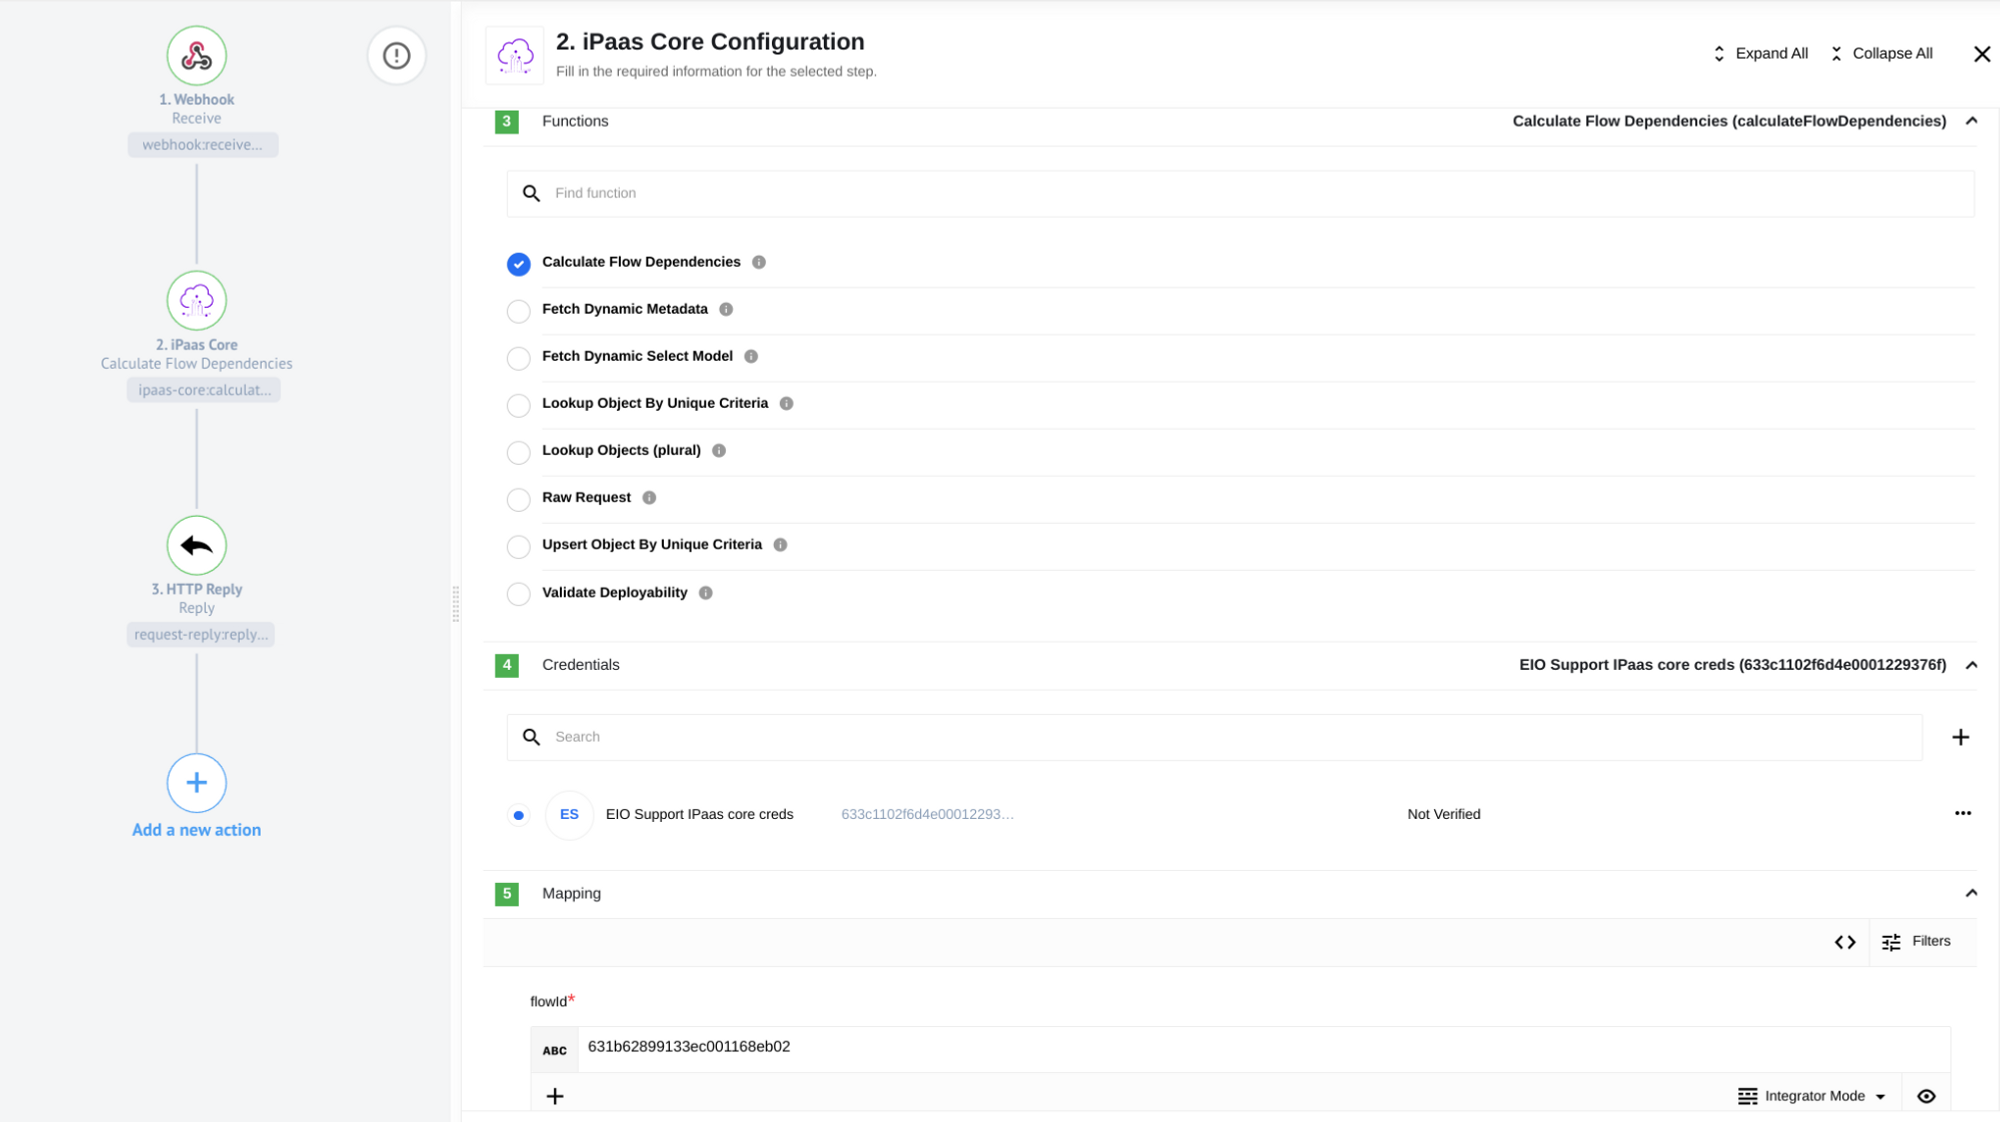
Task: Click the ES credential avatar
Action: pos(569,814)
